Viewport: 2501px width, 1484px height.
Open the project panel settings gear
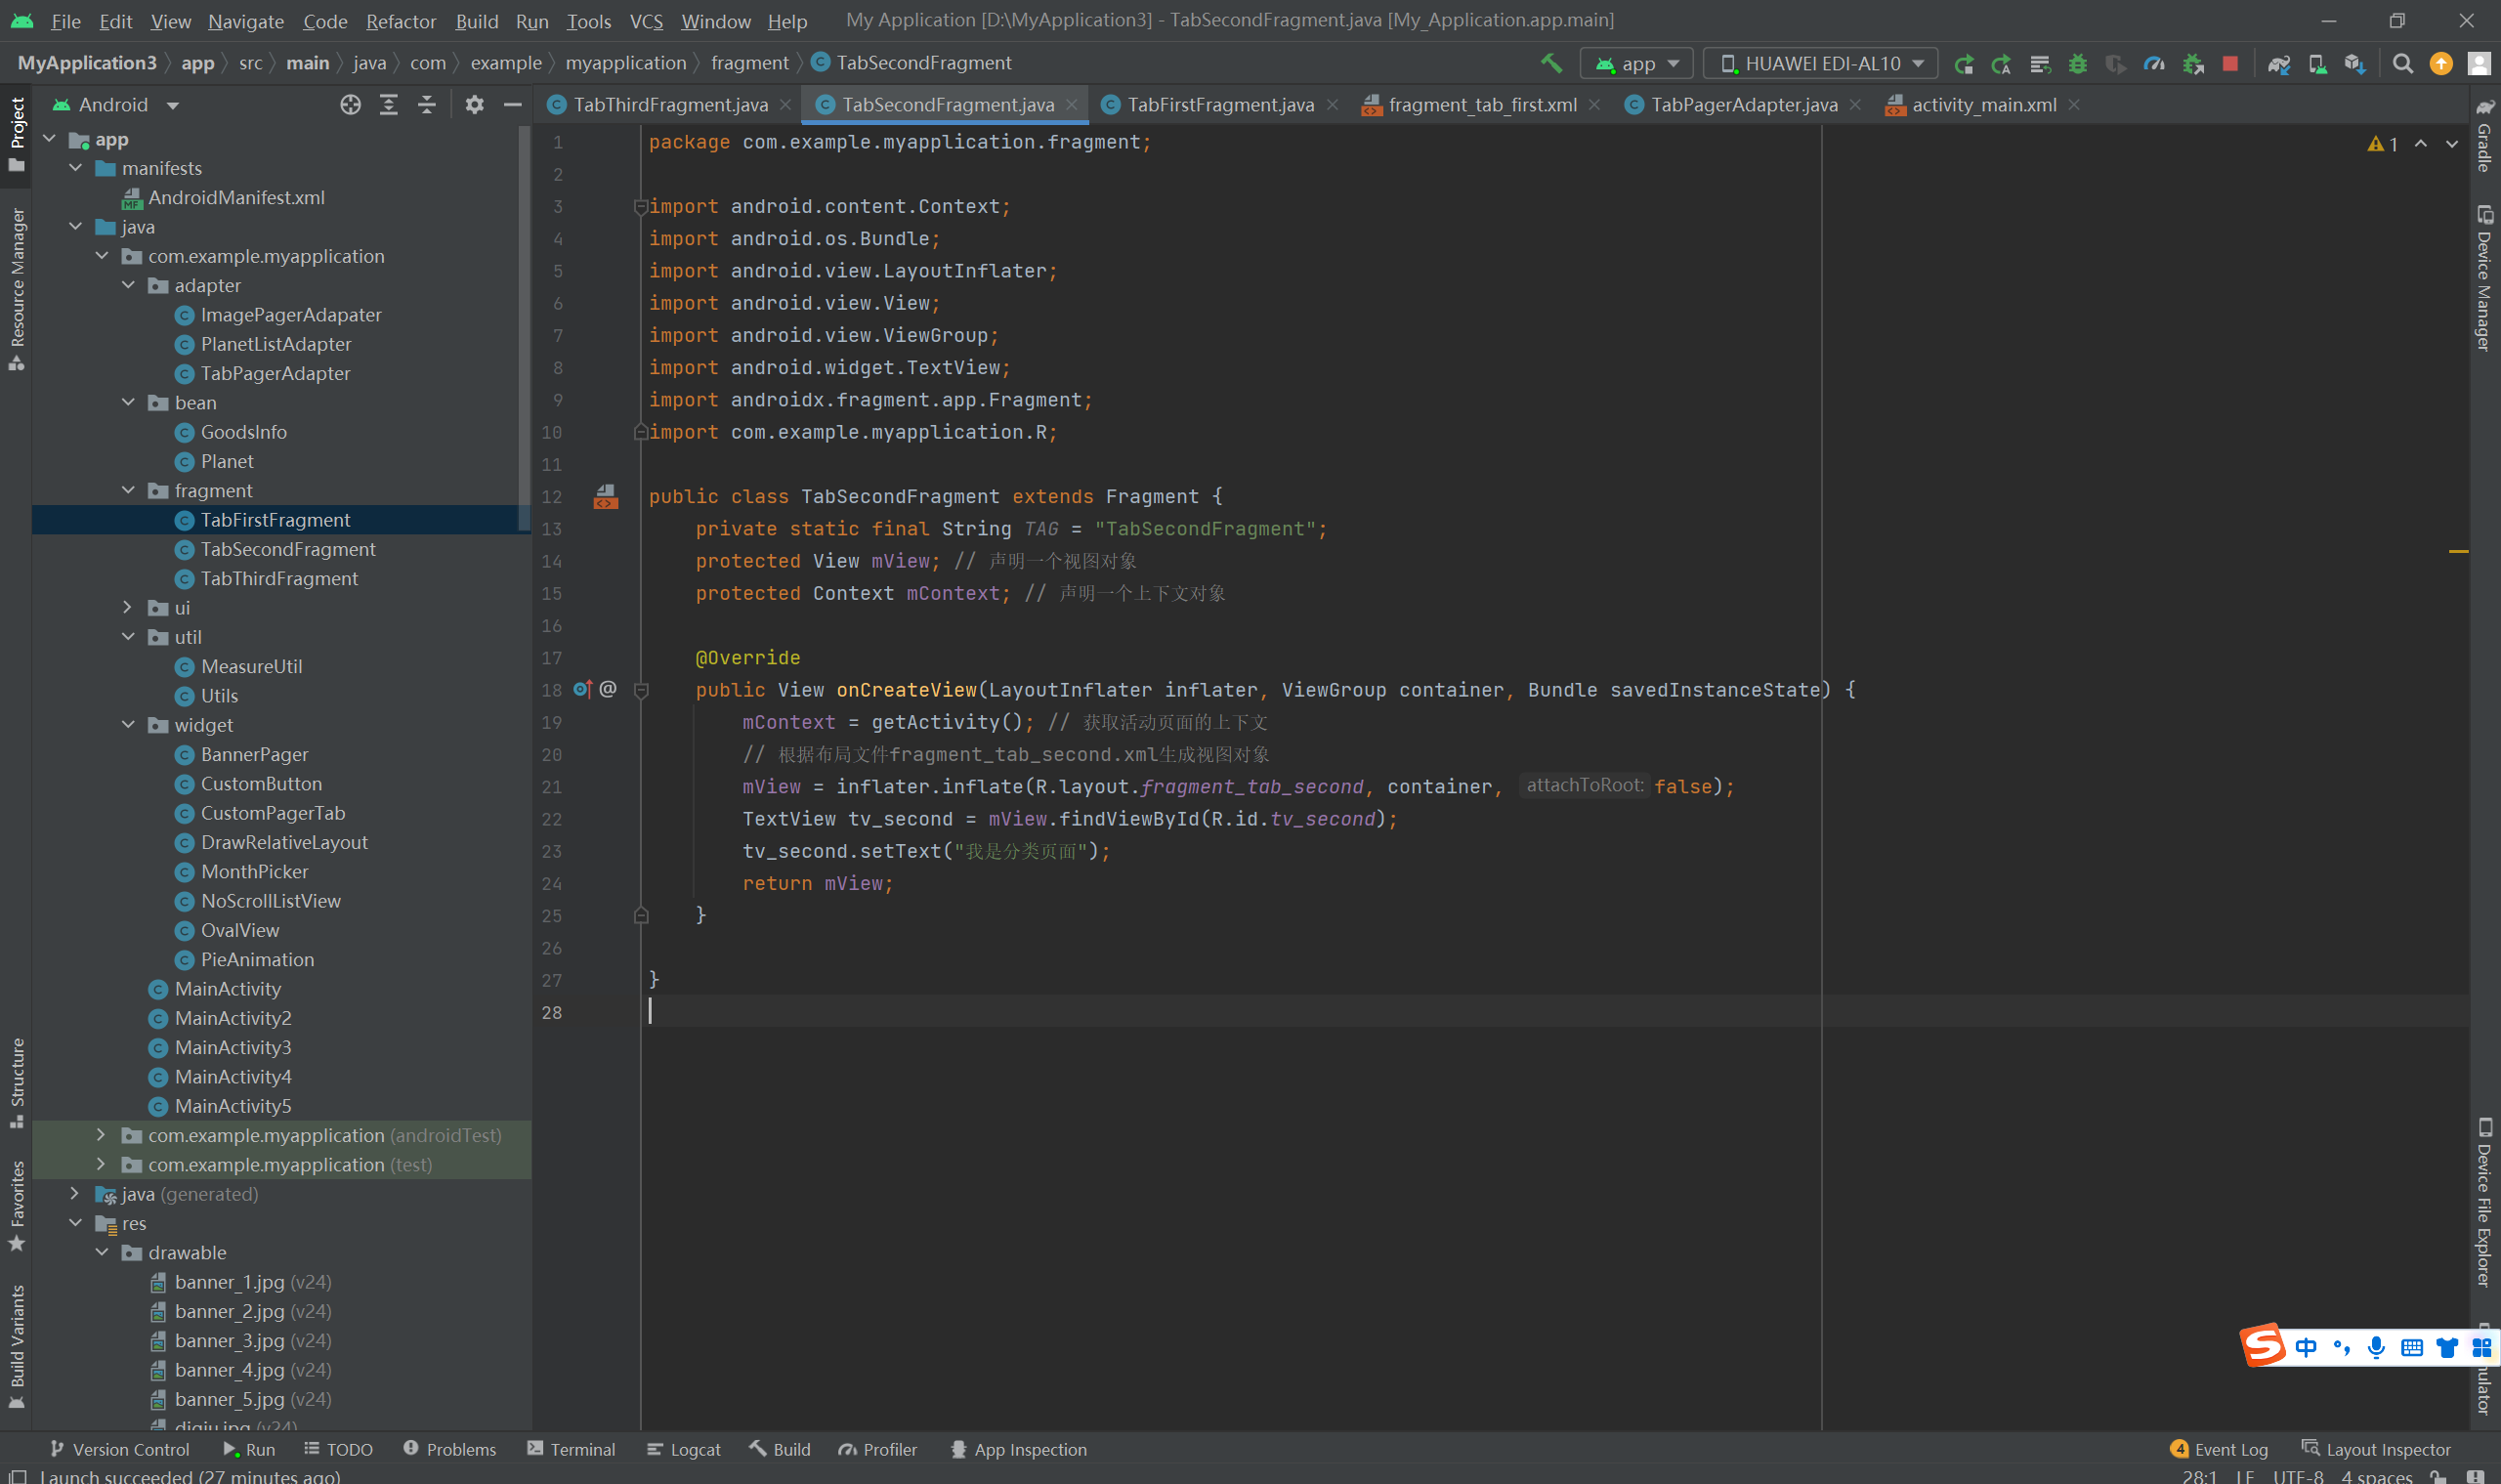tap(474, 105)
